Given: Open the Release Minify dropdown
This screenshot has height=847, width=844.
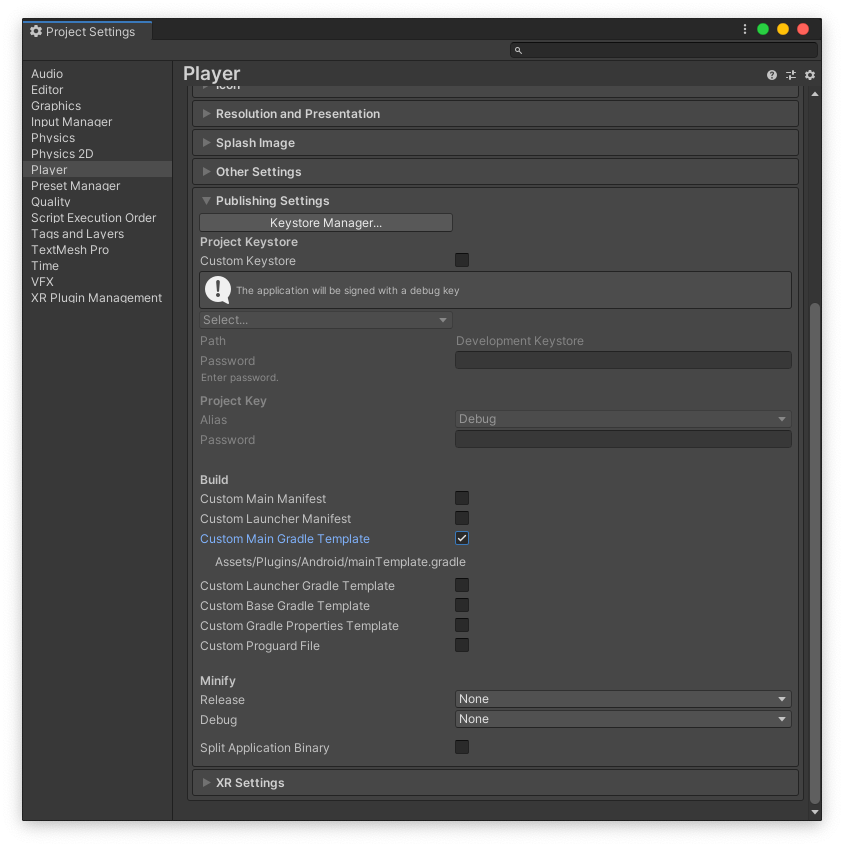Looking at the screenshot, I should pyautogui.click(x=622, y=699).
